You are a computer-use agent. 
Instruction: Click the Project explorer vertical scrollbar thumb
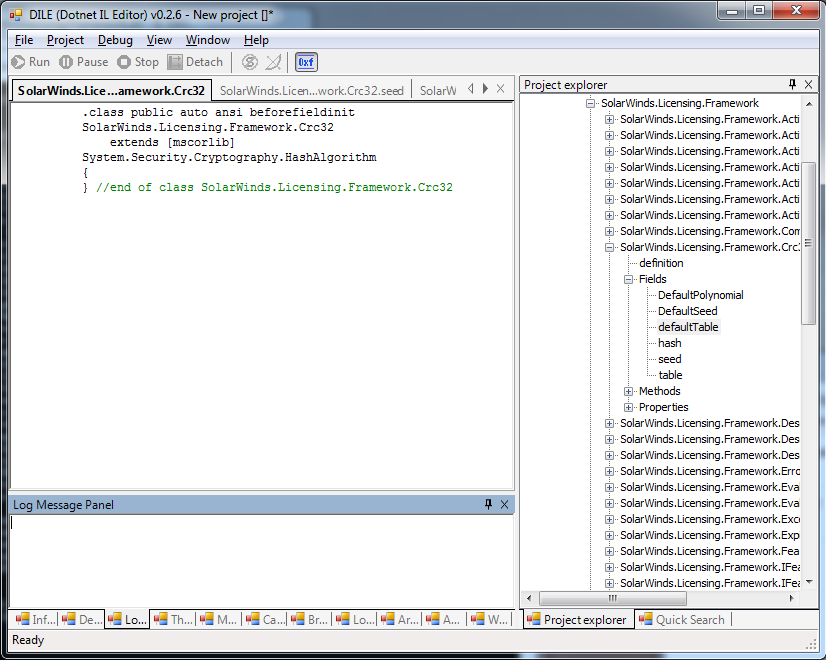809,243
